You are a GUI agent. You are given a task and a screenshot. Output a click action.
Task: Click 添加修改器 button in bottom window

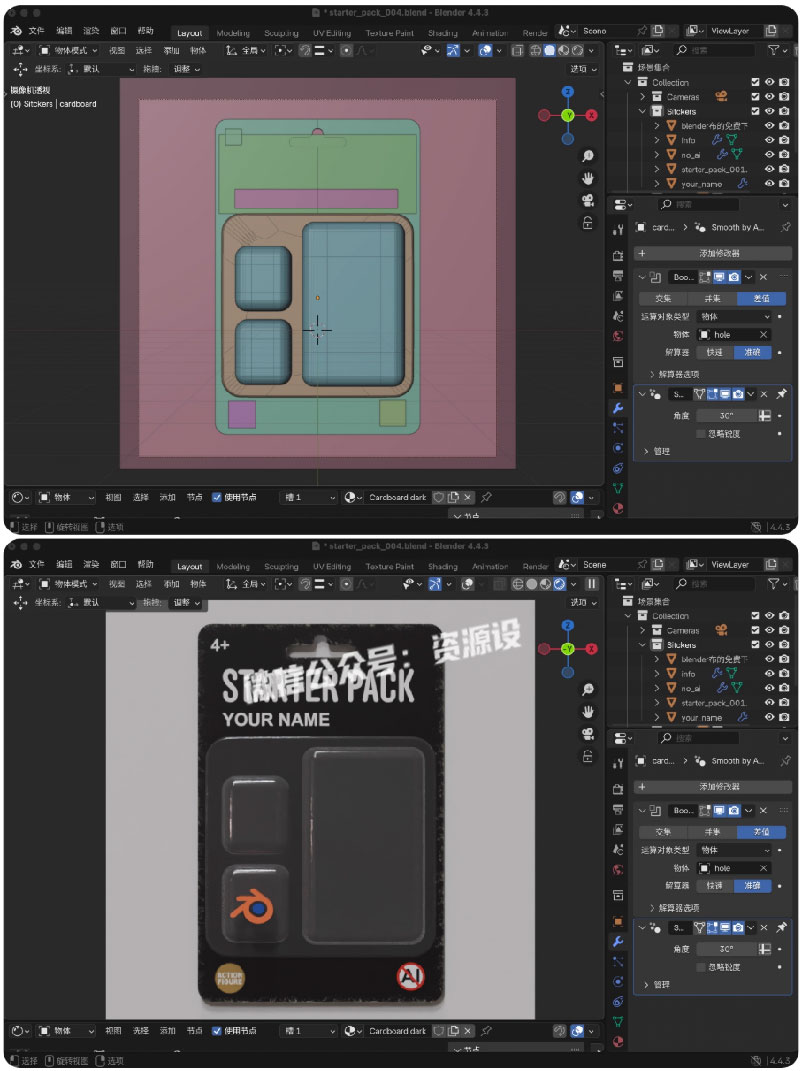pos(713,787)
